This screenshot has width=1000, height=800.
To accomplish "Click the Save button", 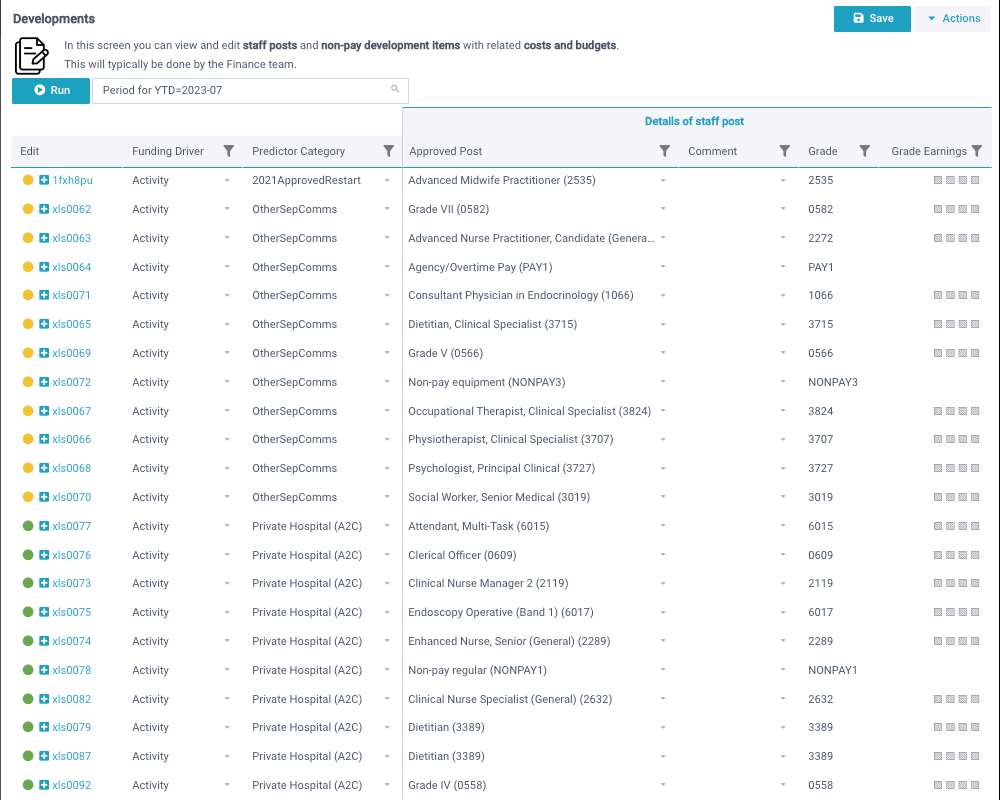I will [x=871, y=18].
